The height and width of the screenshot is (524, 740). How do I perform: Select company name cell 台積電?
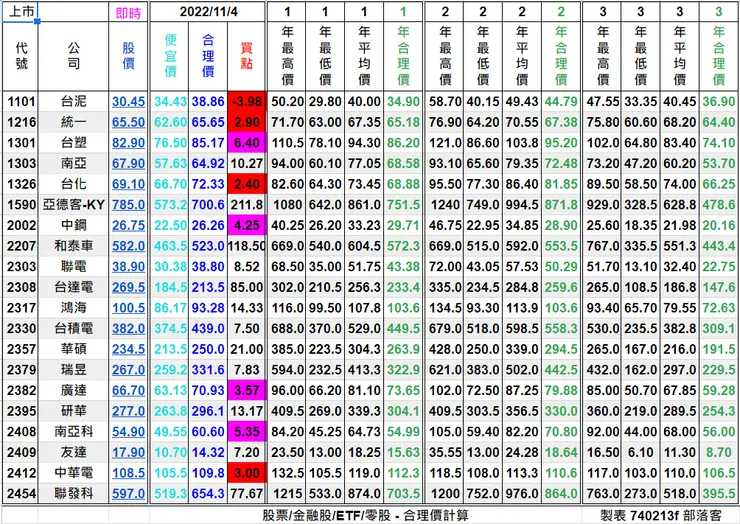[x=73, y=329]
